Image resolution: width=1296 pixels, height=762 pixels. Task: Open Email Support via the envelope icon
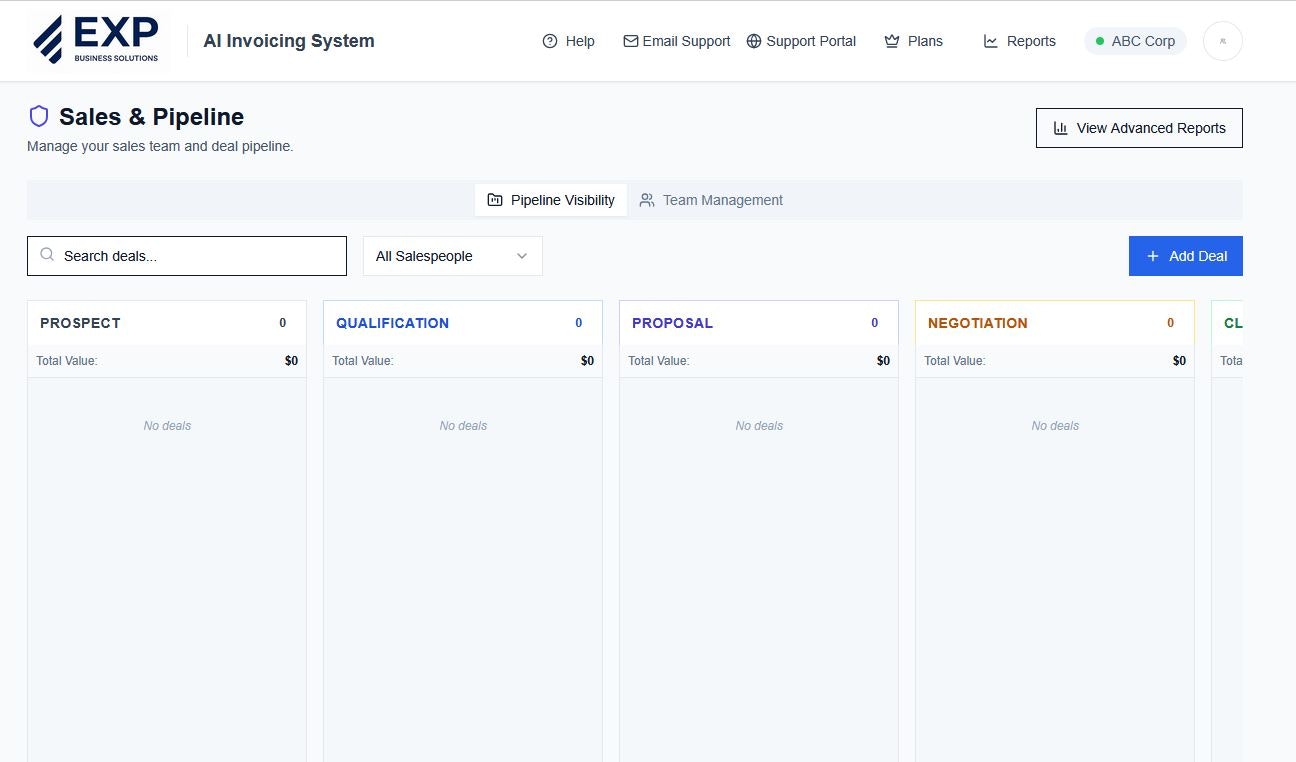coord(630,40)
